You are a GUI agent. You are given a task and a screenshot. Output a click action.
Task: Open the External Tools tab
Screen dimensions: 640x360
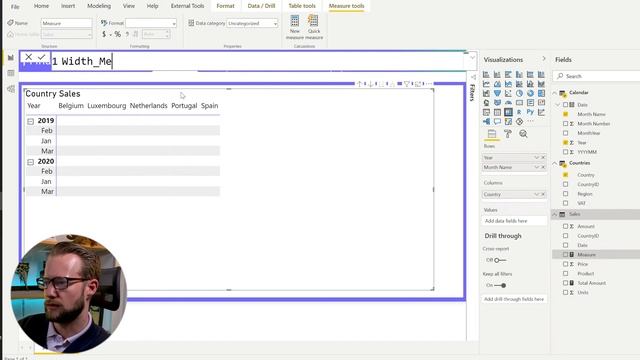pos(187,6)
